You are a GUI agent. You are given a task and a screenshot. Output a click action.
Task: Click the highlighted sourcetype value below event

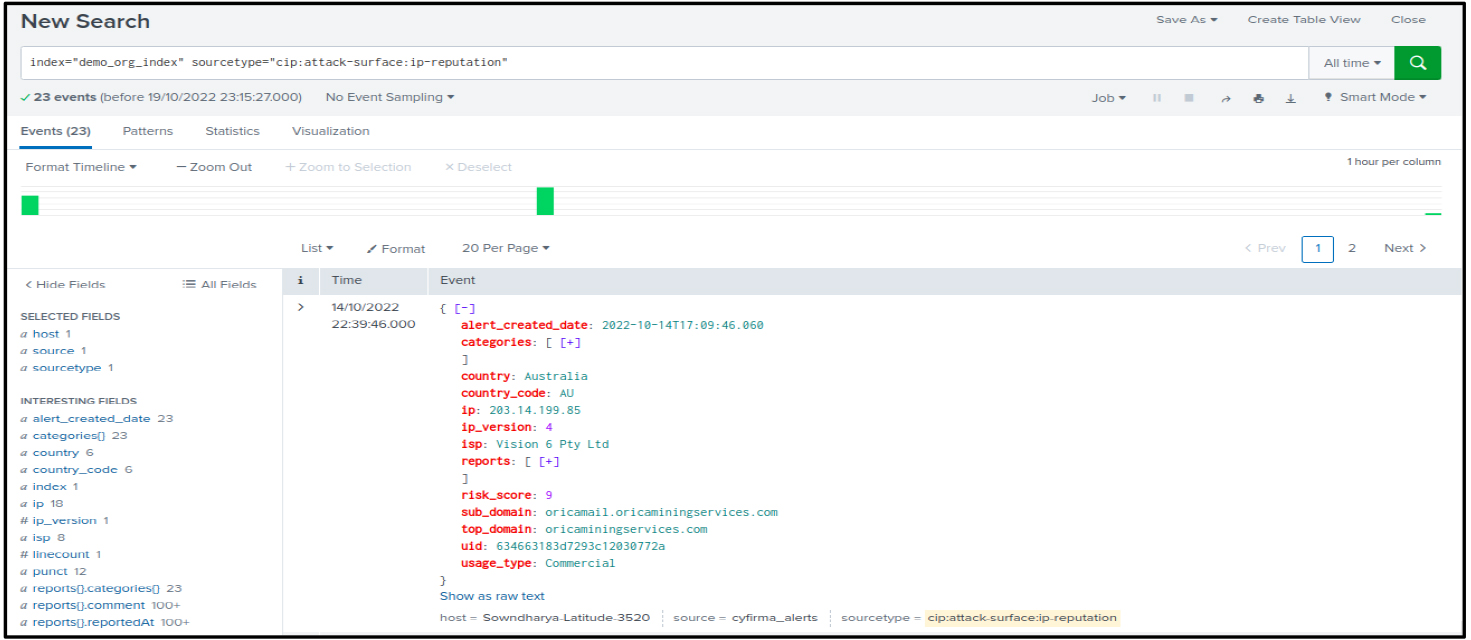(1021, 618)
